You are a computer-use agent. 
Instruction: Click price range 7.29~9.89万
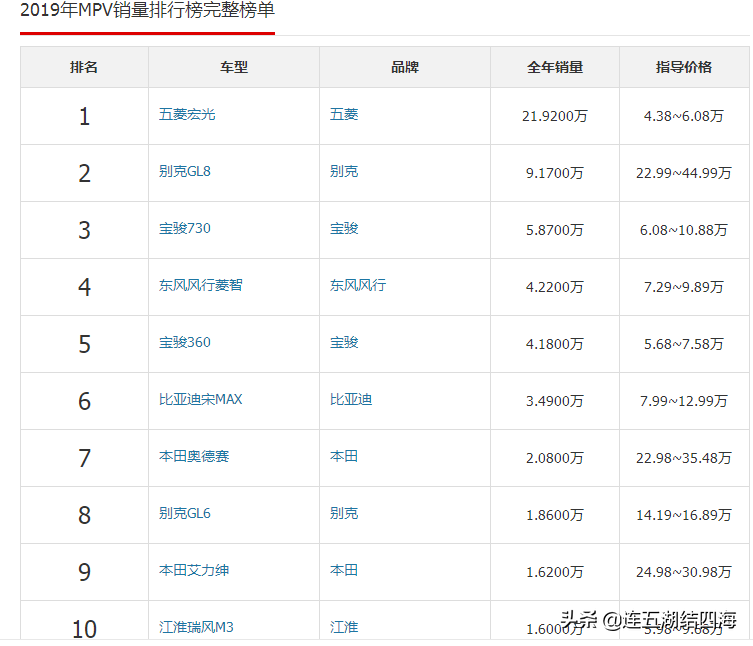684,287
